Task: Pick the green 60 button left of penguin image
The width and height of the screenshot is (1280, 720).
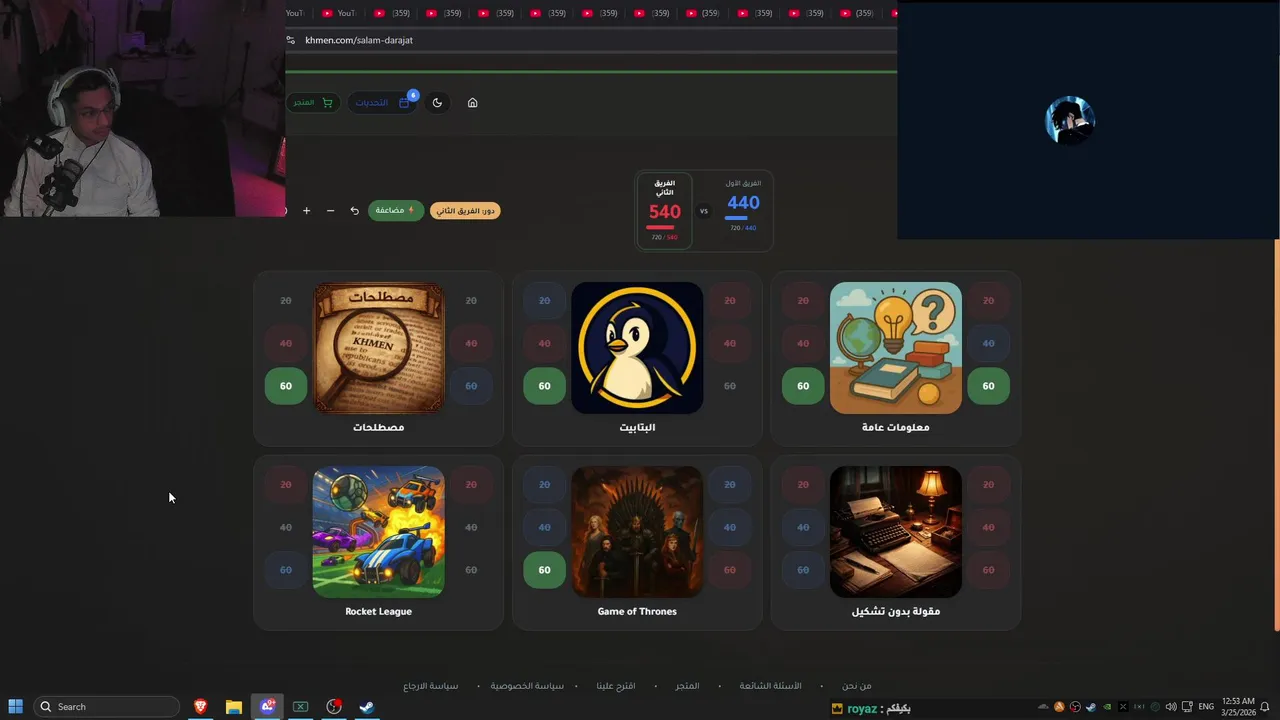Action: pos(544,386)
